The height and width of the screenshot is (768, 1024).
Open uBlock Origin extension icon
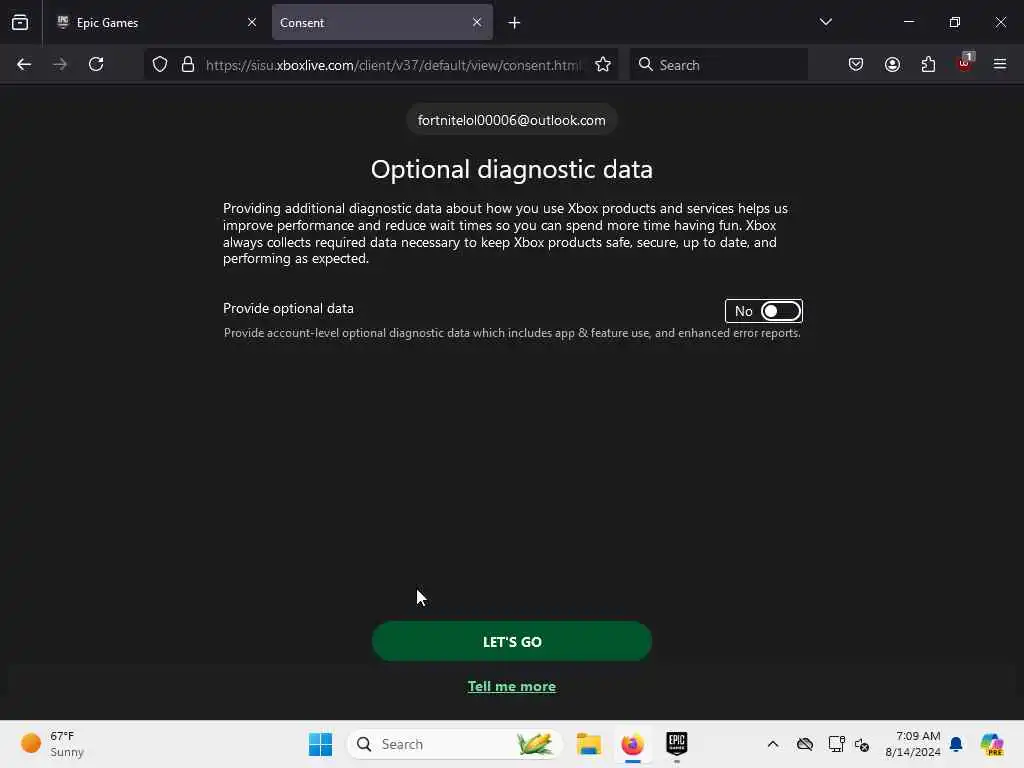click(x=965, y=63)
